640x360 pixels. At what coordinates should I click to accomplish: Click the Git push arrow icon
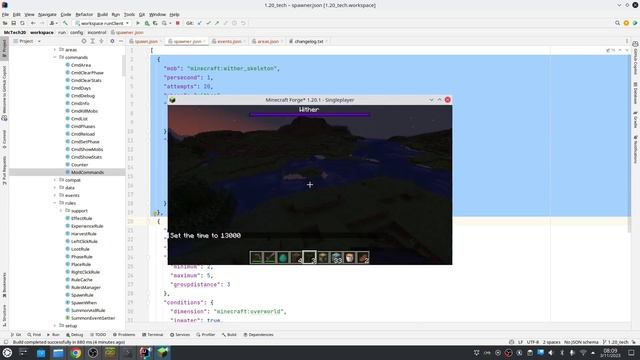[x=217, y=23]
